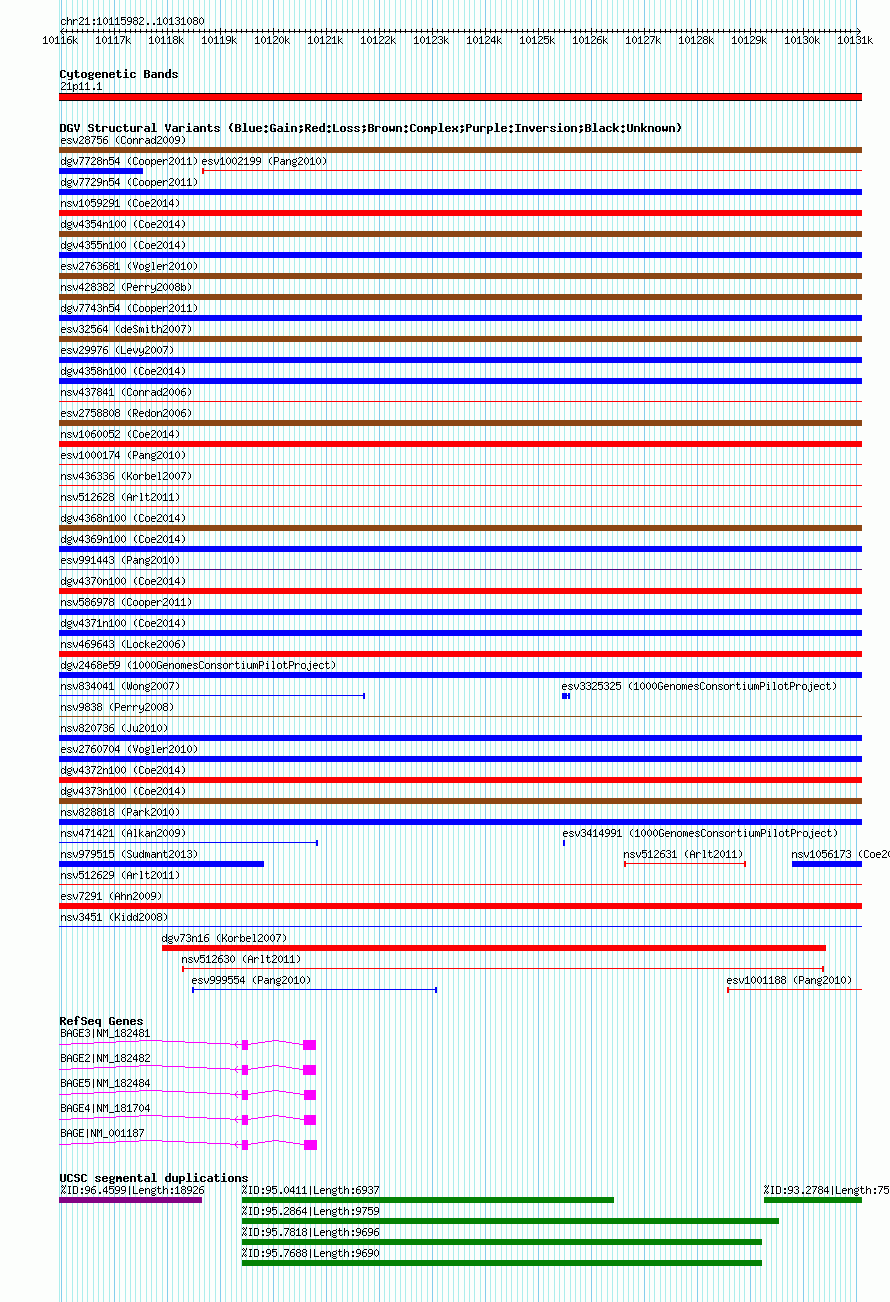The height and width of the screenshot is (1302, 890).
Task: Select variant nsv428382 (Perry2008b) label
Action: [127, 288]
